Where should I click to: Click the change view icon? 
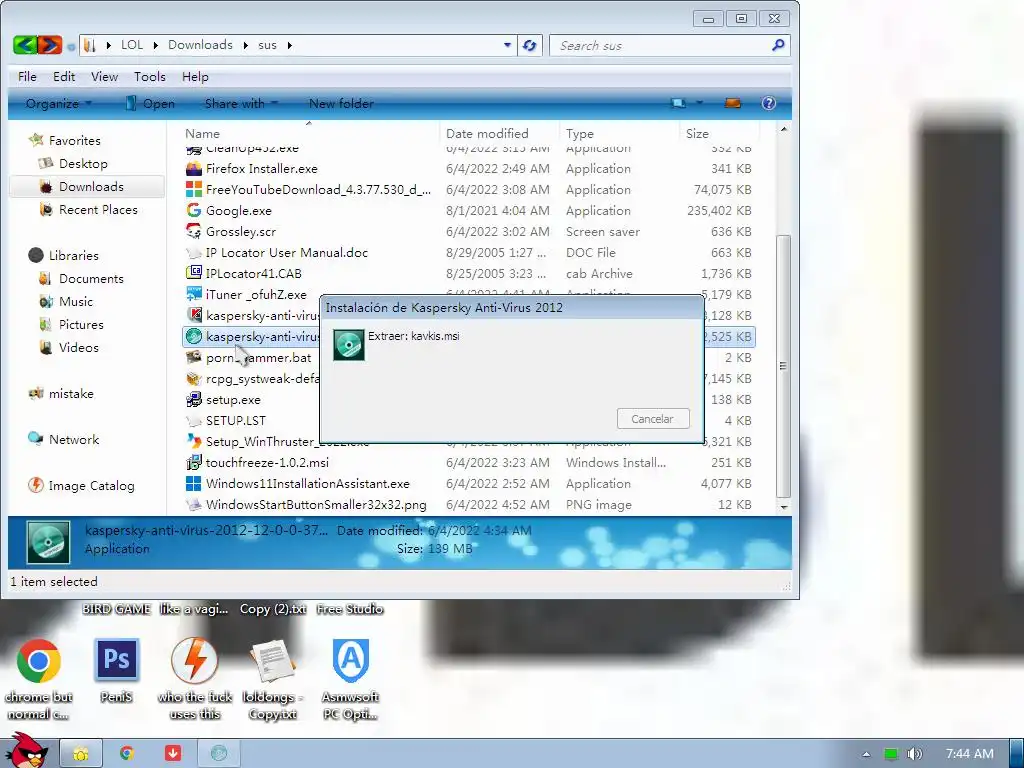[679, 103]
